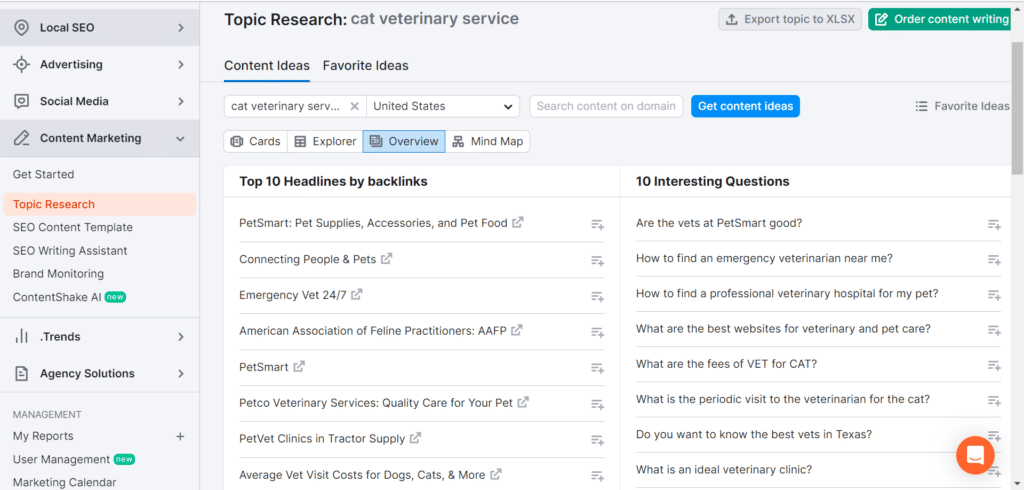Open the United States country dropdown
This screenshot has height=490, width=1024.
pyautogui.click(x=443, y=106)
